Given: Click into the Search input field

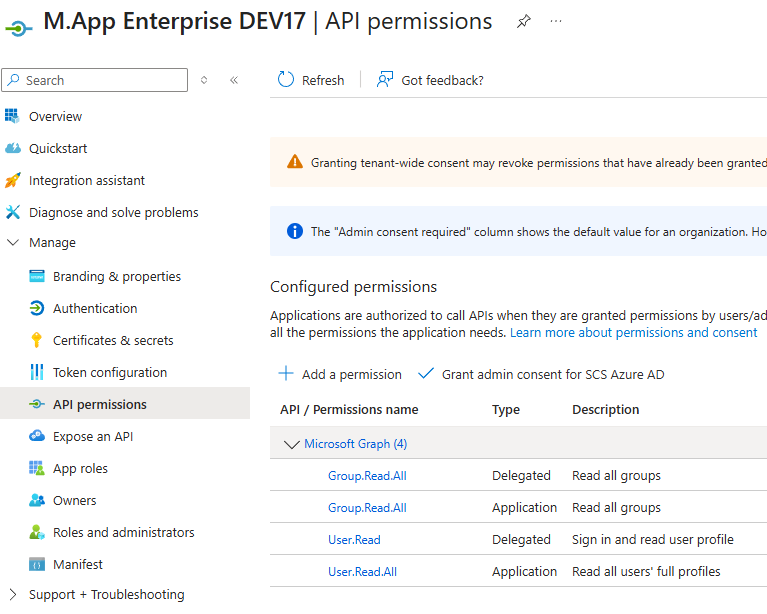Looking at the screenshot, I should 102,80.
